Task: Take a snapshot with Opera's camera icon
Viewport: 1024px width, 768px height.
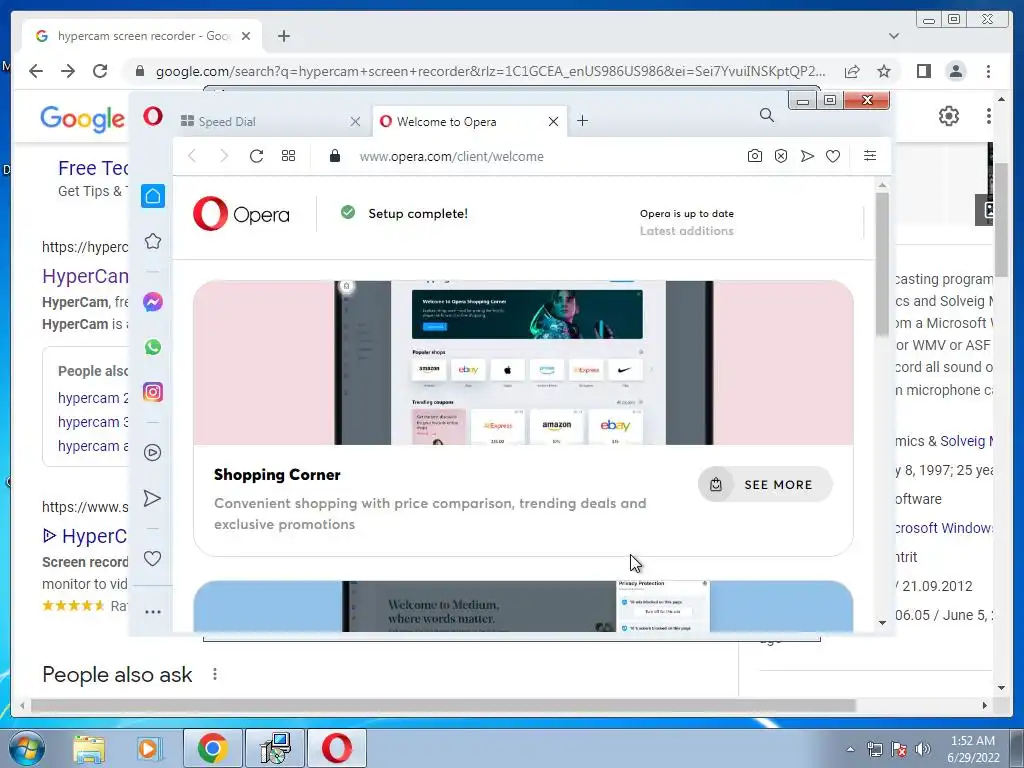Action: point(755,156)
